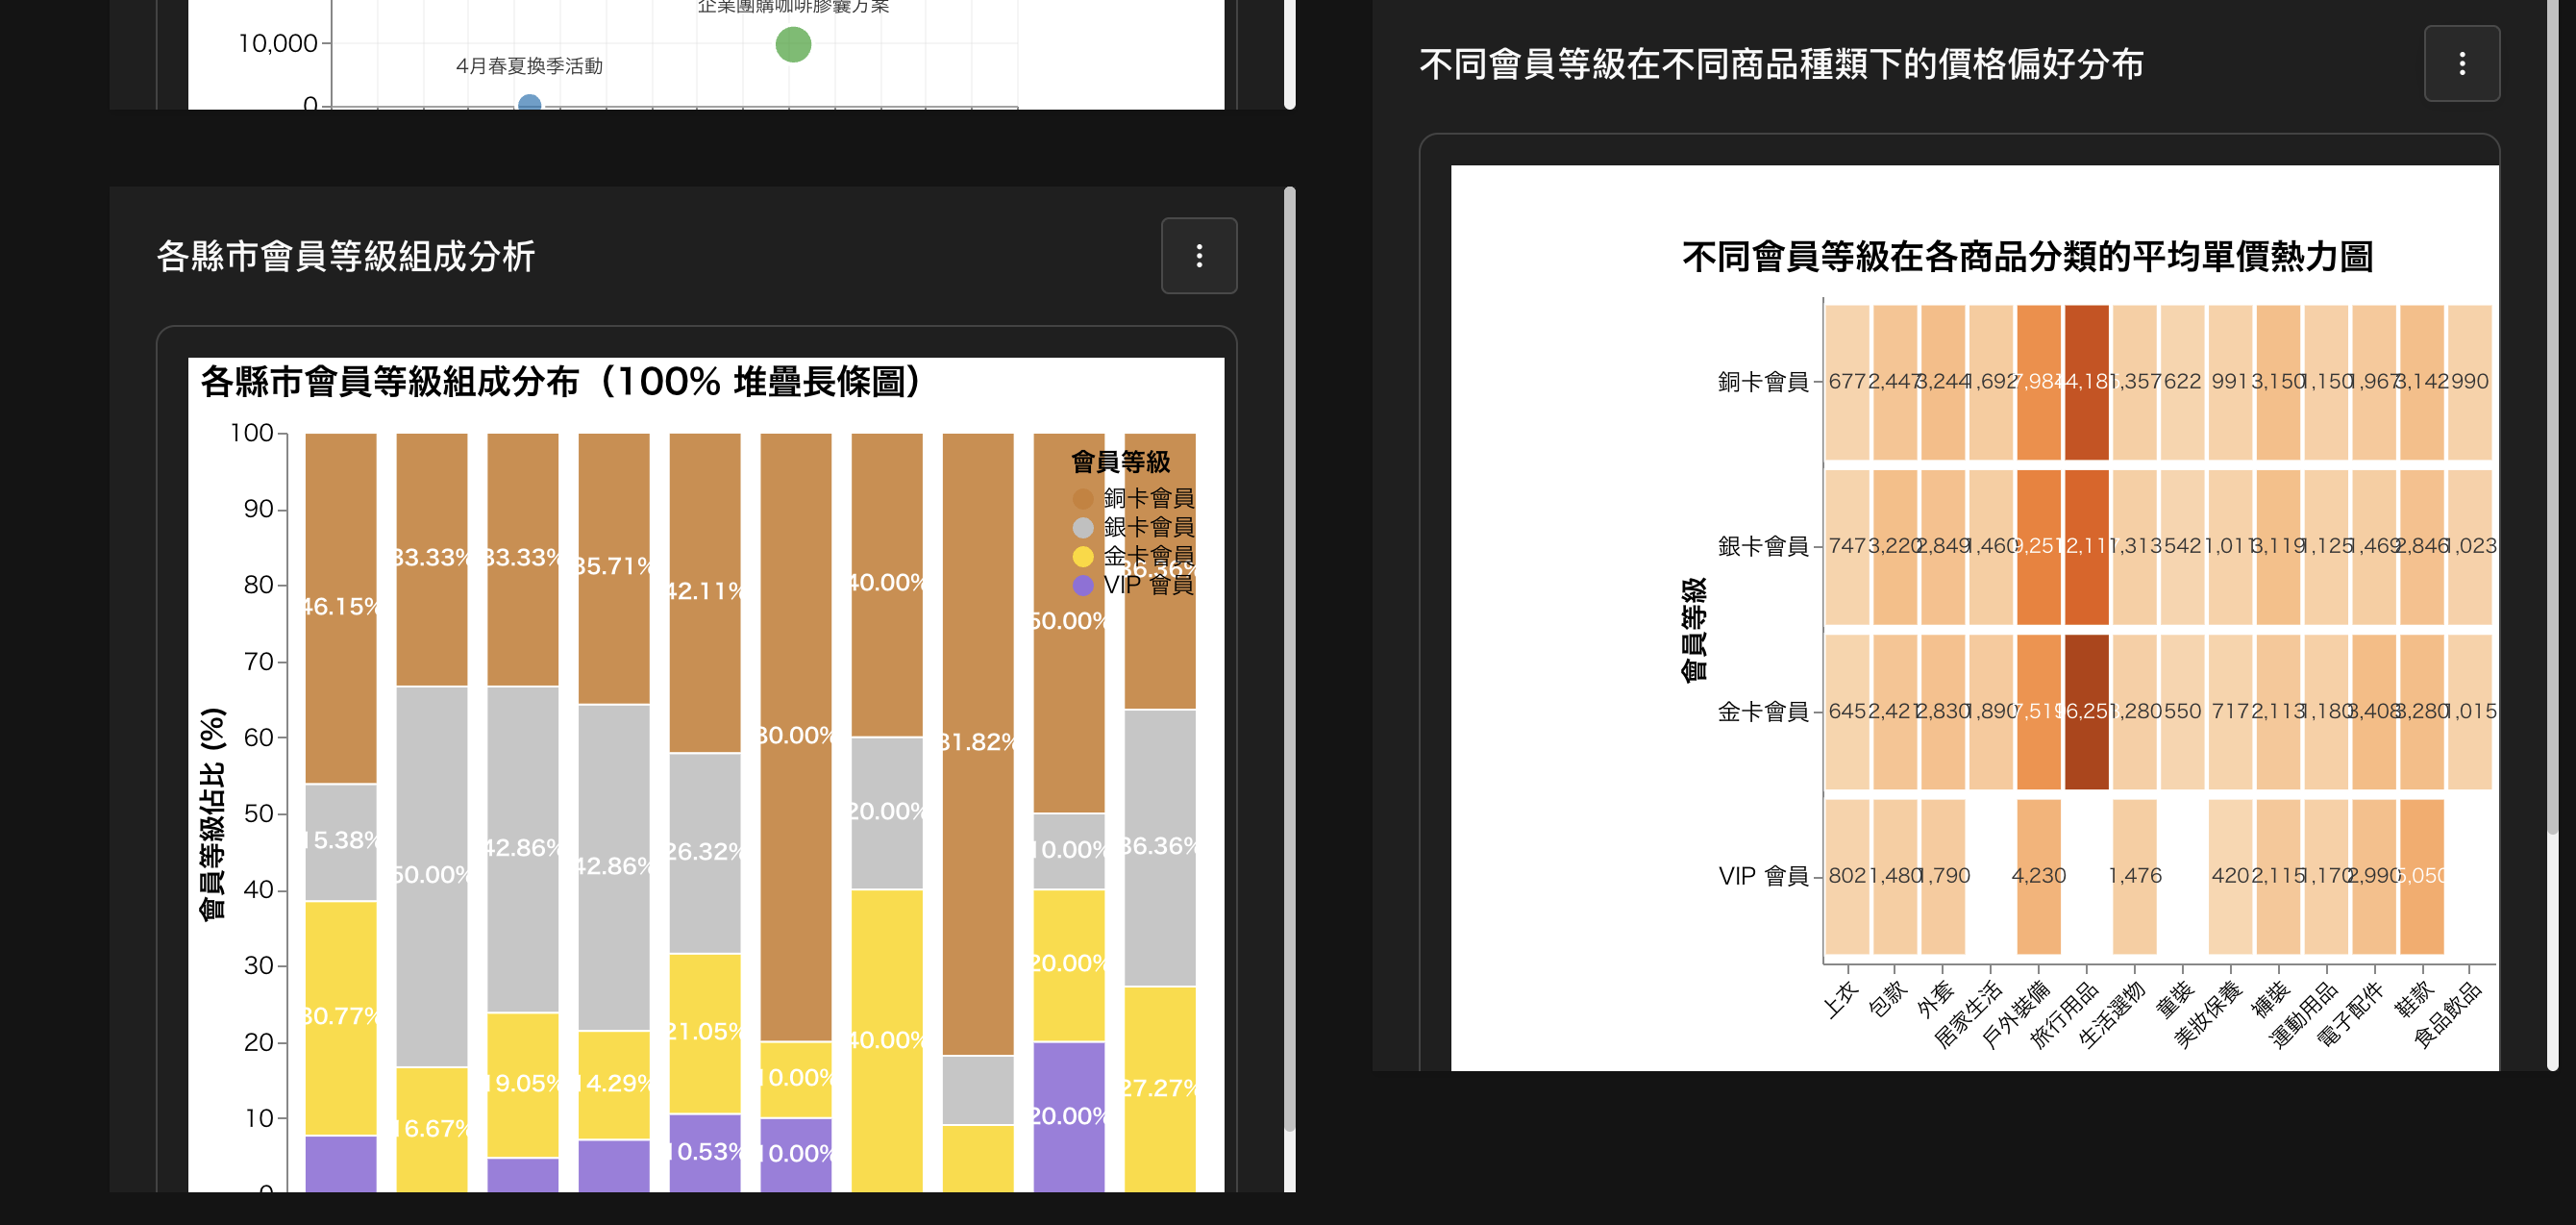Click the darkest 金卡會員 旅行用品 heatmap cell
Image resolution: width=2576 pixels, height=1225 pixels.
coord(2087,712)
